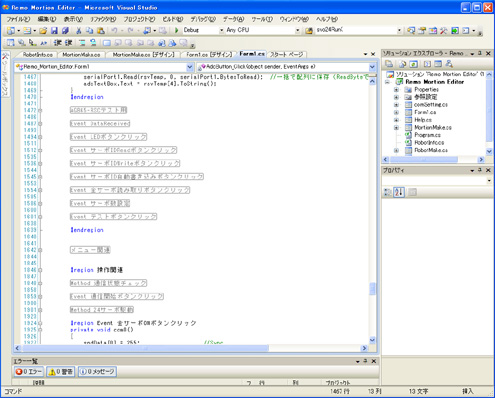Click the Decrease Indent icon
The width and height of the screenshot is (495, 398).
pyautogui.click(x=58, y=43)
